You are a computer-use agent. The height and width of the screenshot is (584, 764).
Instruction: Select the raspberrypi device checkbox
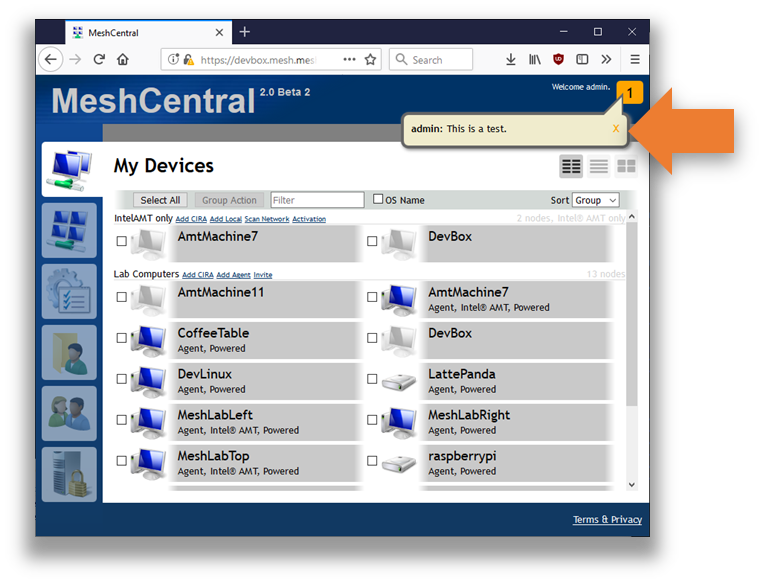(x=372, y=461)
